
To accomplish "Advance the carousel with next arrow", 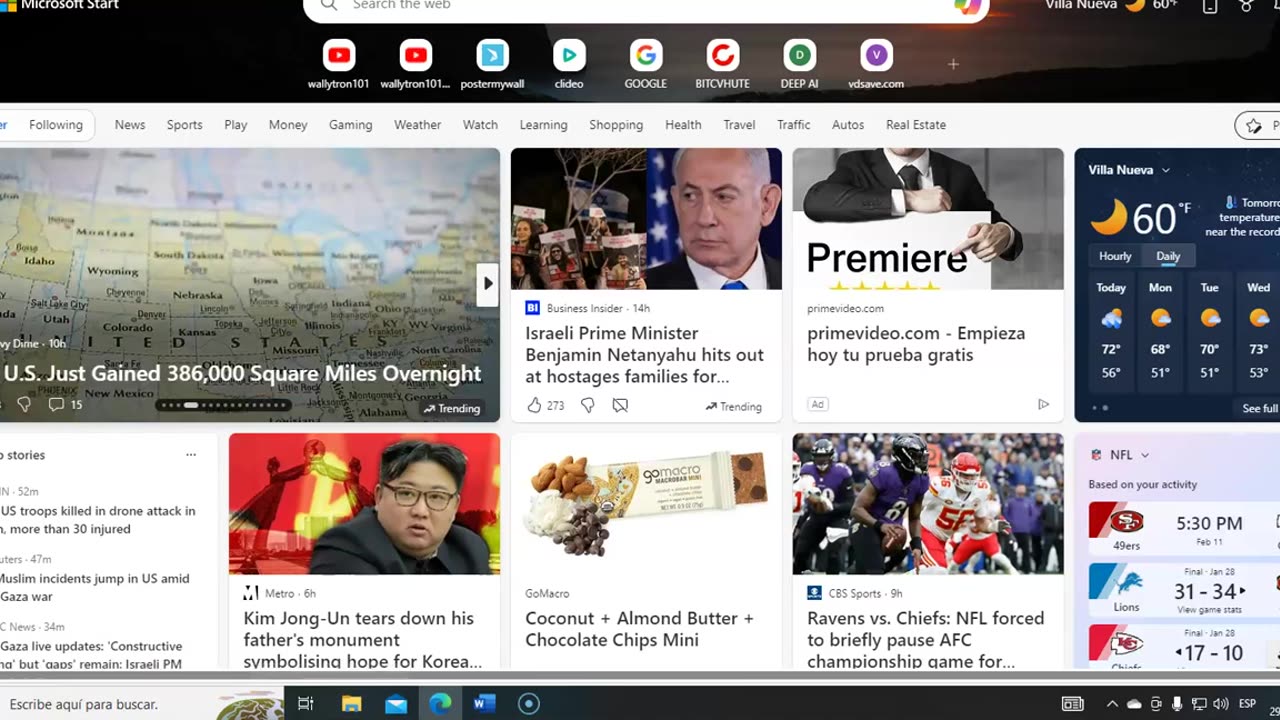I will point(488,284).
